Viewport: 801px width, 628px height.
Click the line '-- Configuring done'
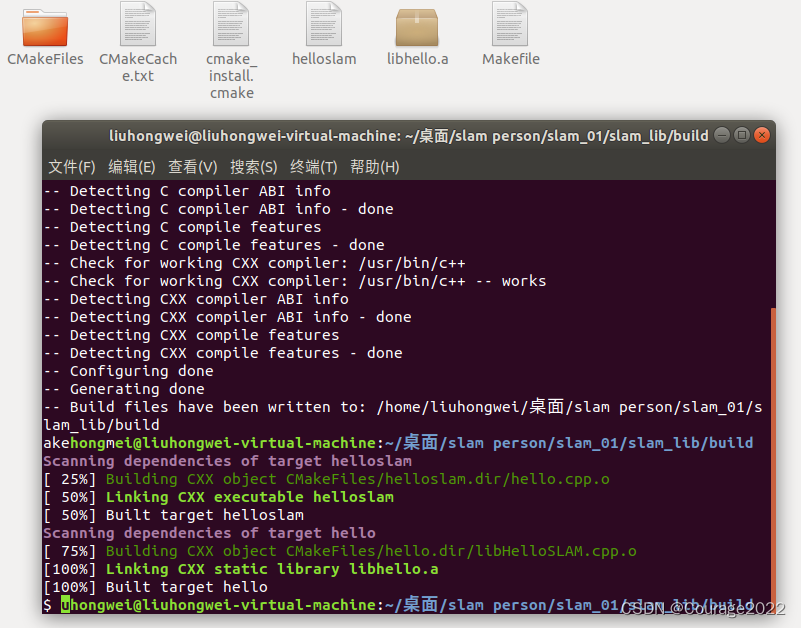128,371
